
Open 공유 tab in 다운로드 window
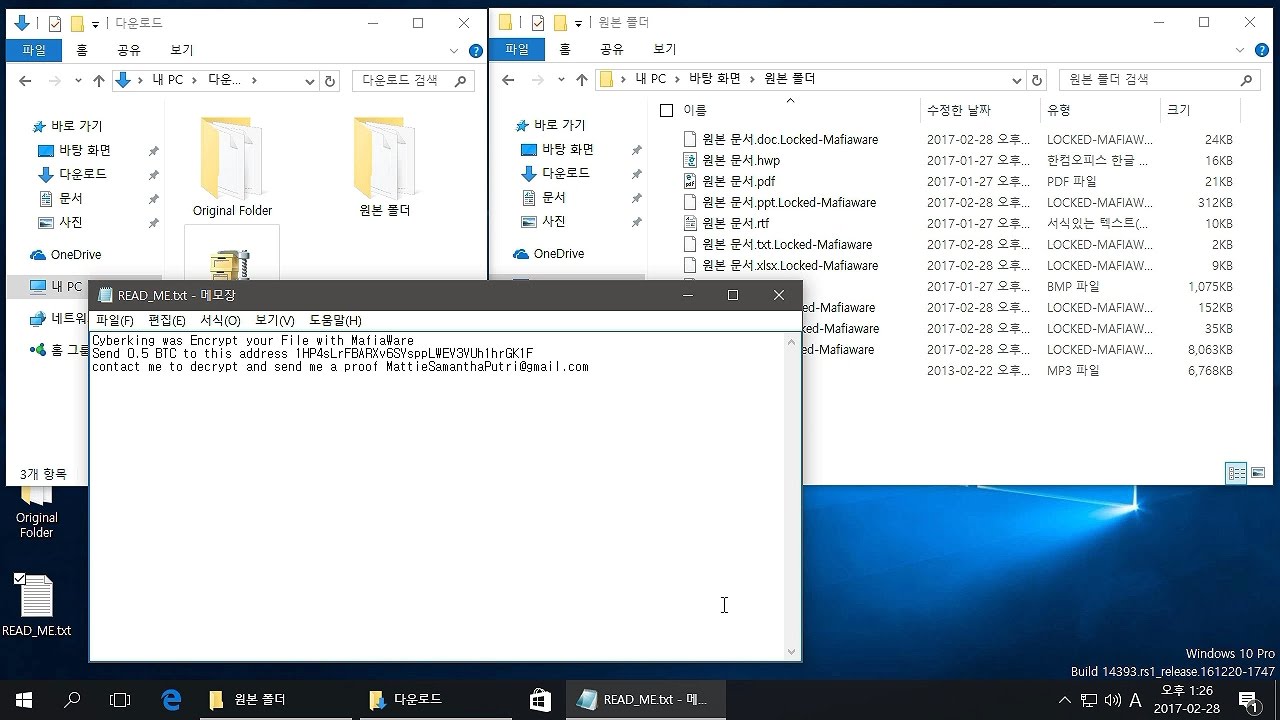click(128, 50)
